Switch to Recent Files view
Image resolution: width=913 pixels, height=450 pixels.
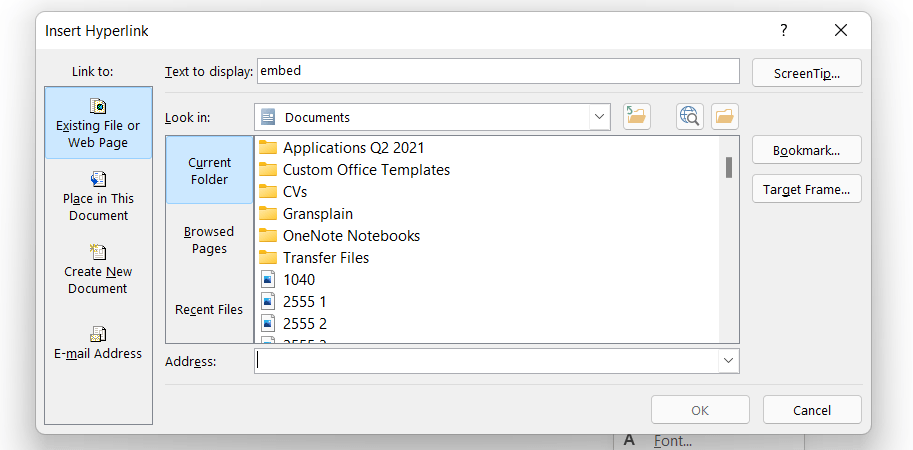[x=209, y=309]
